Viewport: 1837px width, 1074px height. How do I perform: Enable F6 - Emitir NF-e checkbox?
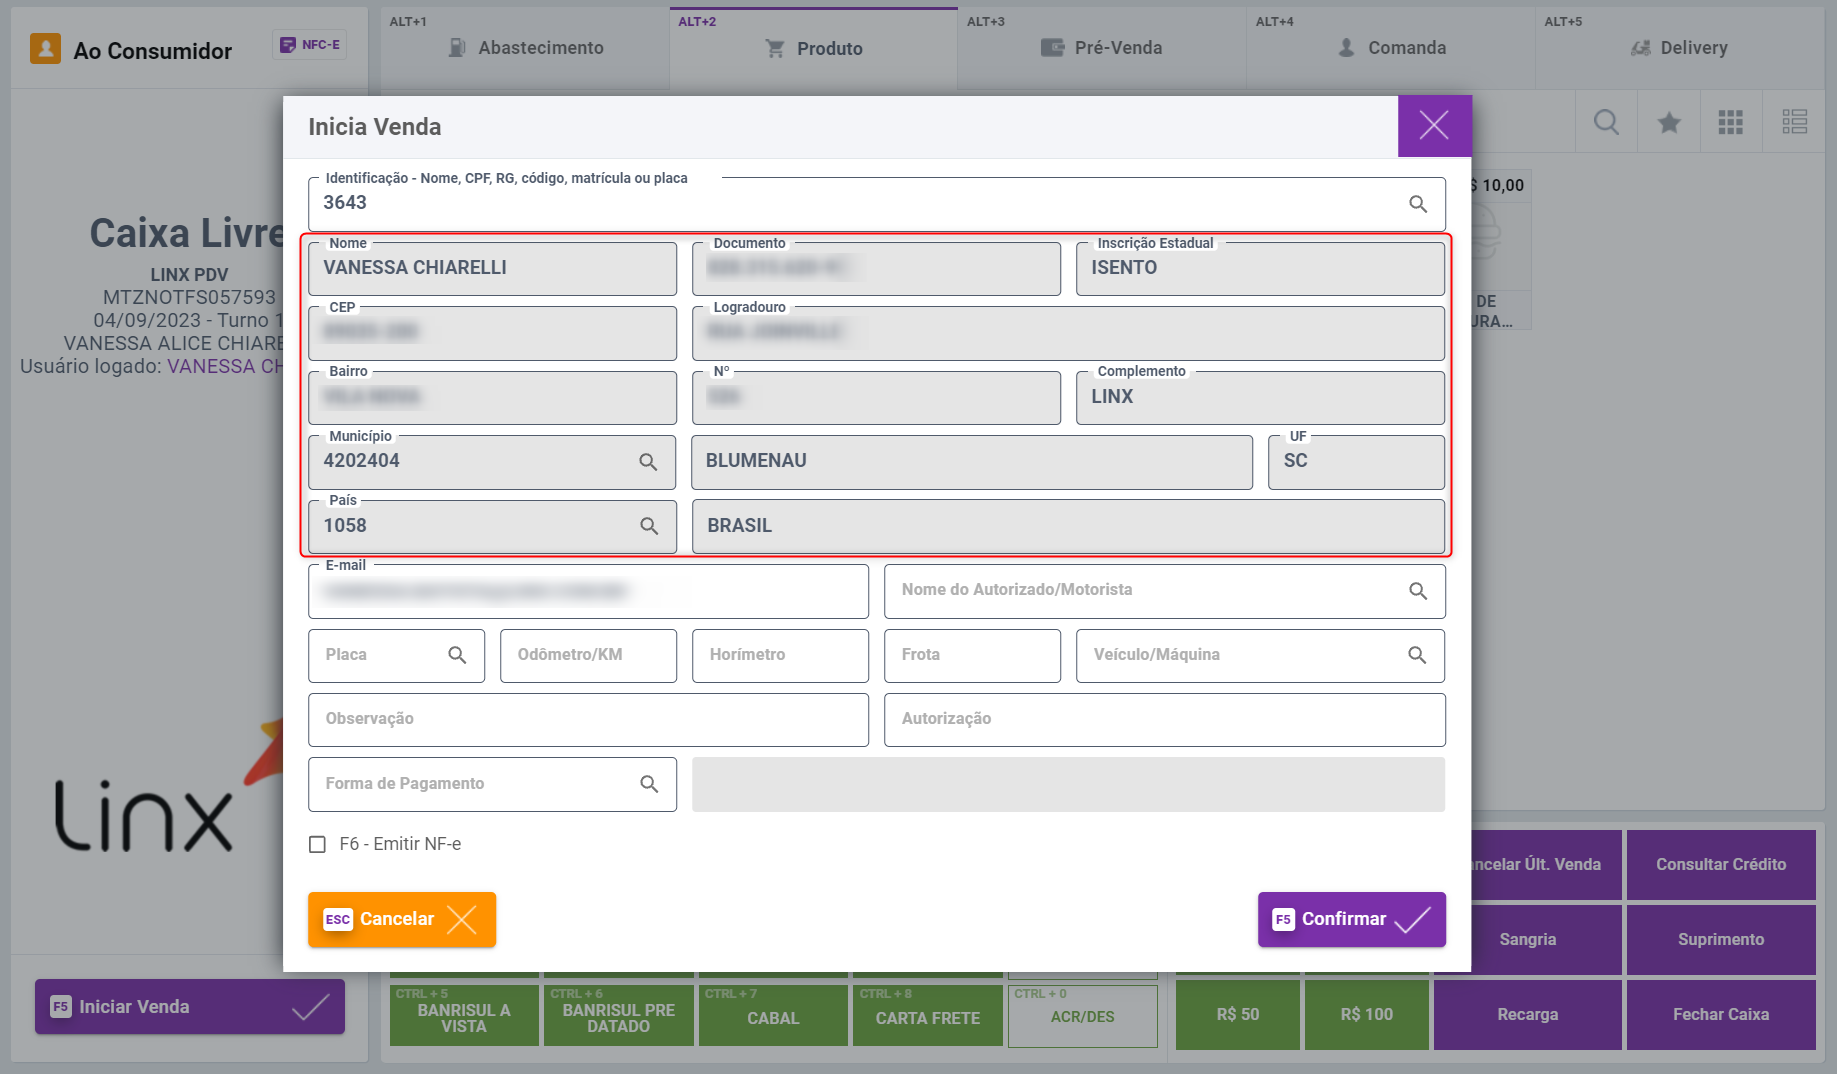318,845
